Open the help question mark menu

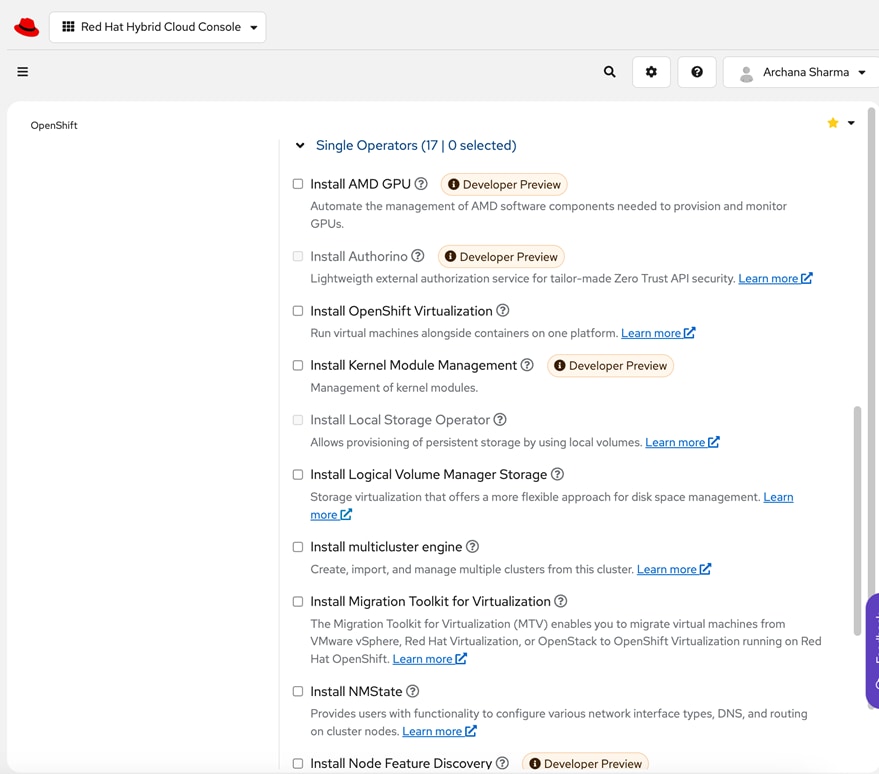point(697,72)
